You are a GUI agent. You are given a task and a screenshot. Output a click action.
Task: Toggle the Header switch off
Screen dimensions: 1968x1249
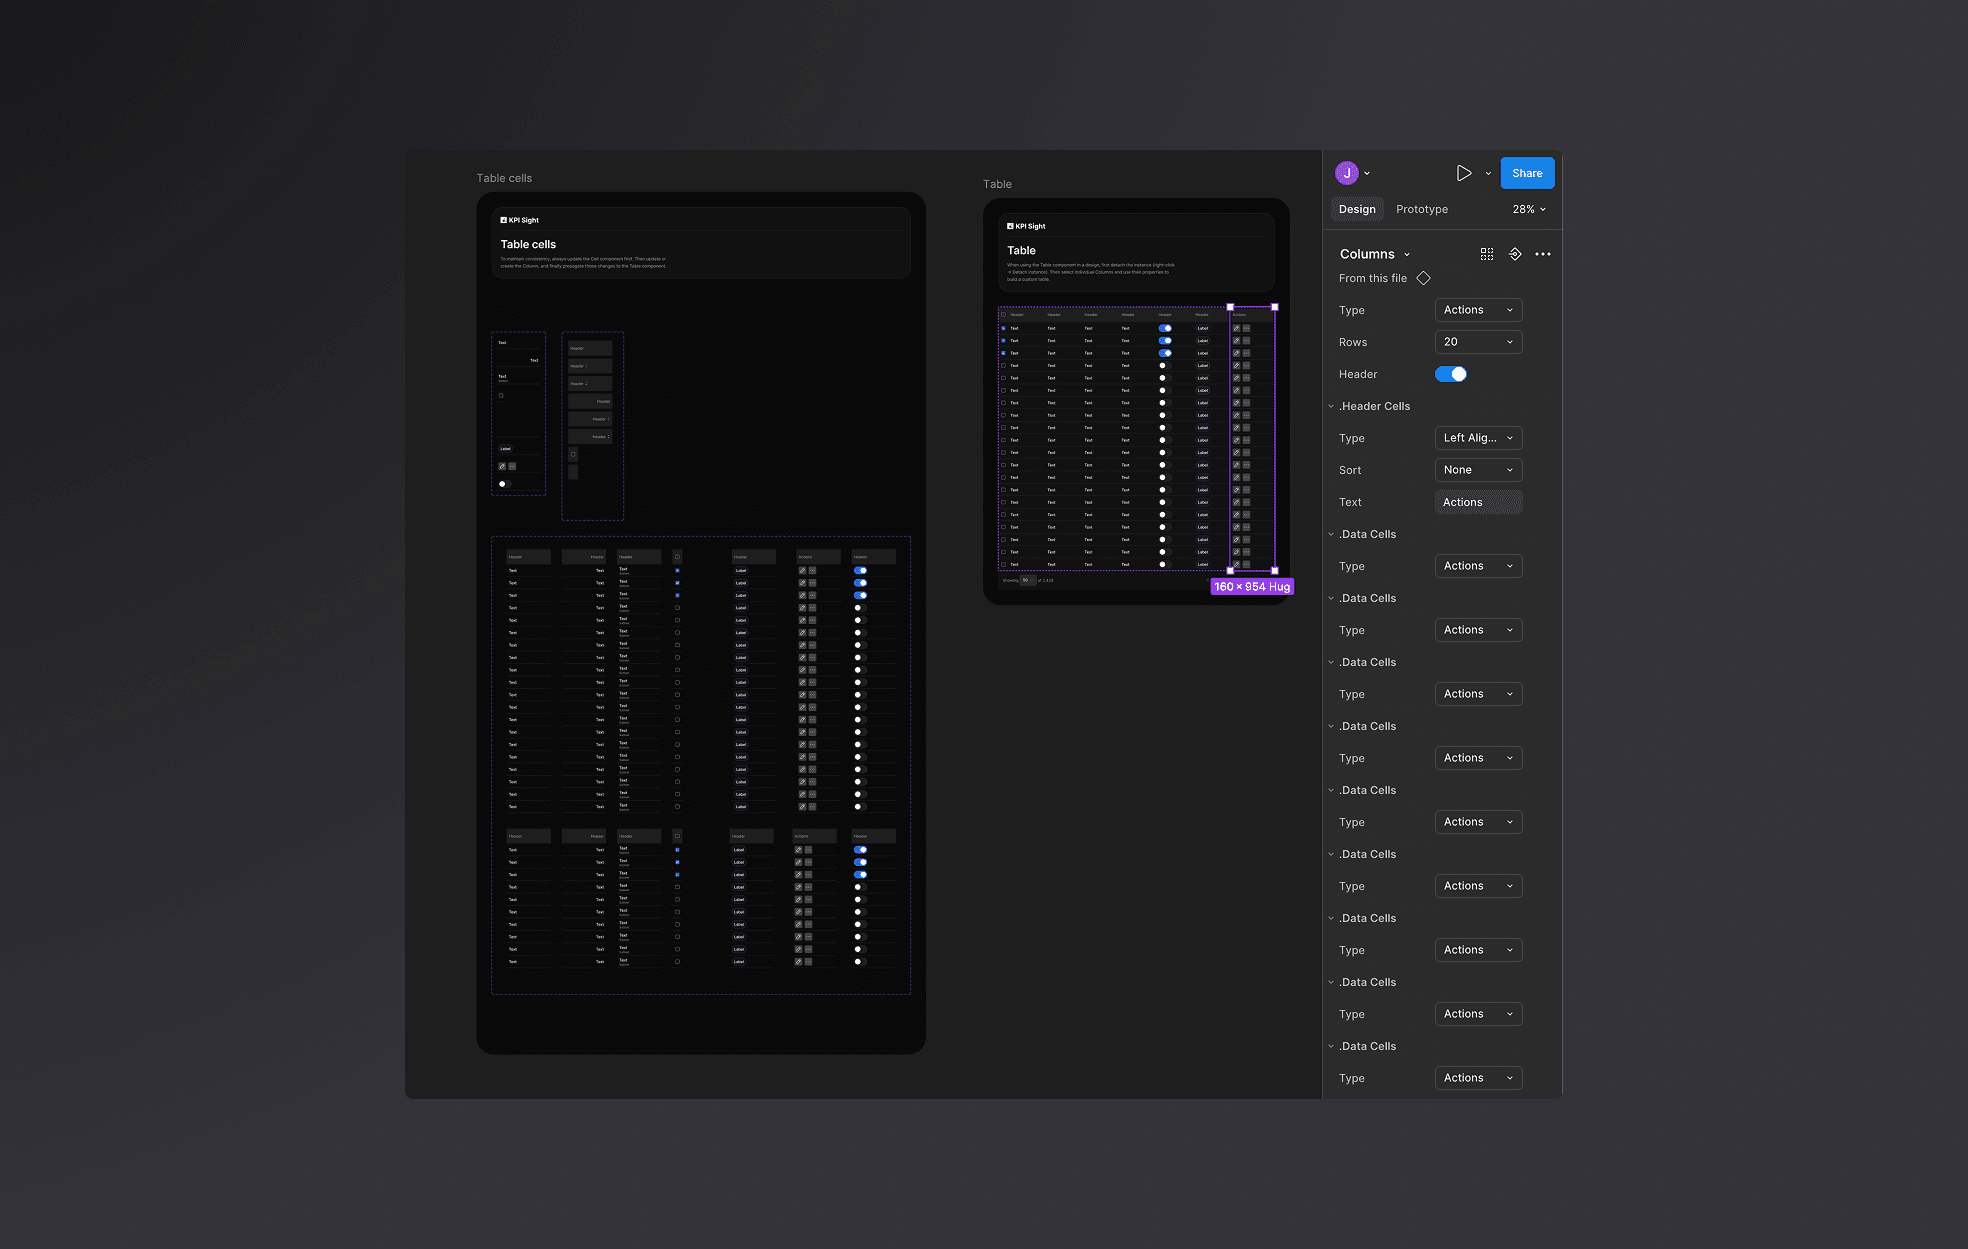click(1451, 374)
